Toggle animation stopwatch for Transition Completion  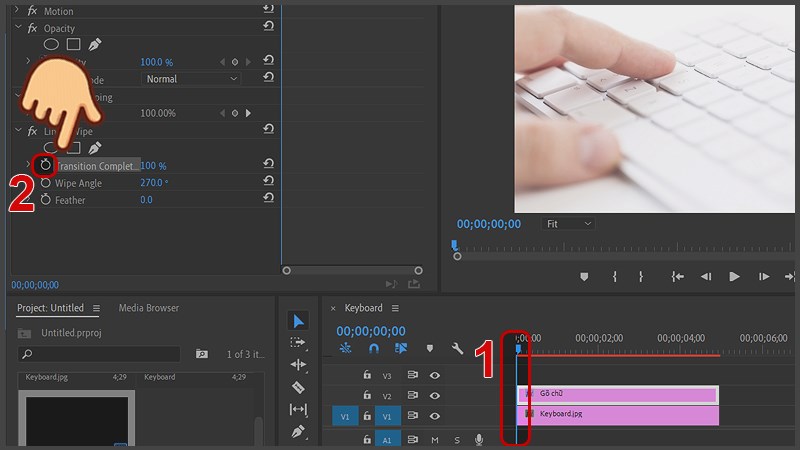[x=45, y=165]
